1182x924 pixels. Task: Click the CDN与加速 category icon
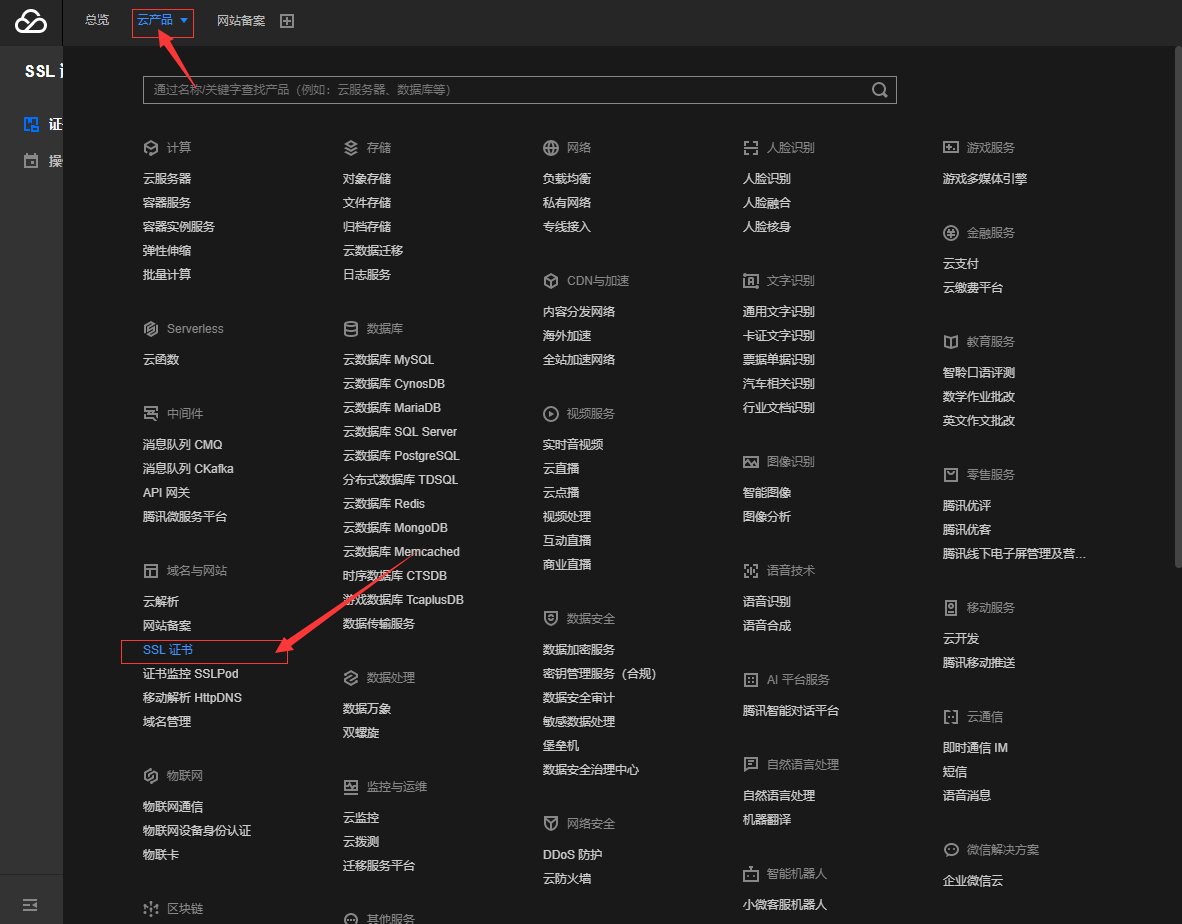551,281
